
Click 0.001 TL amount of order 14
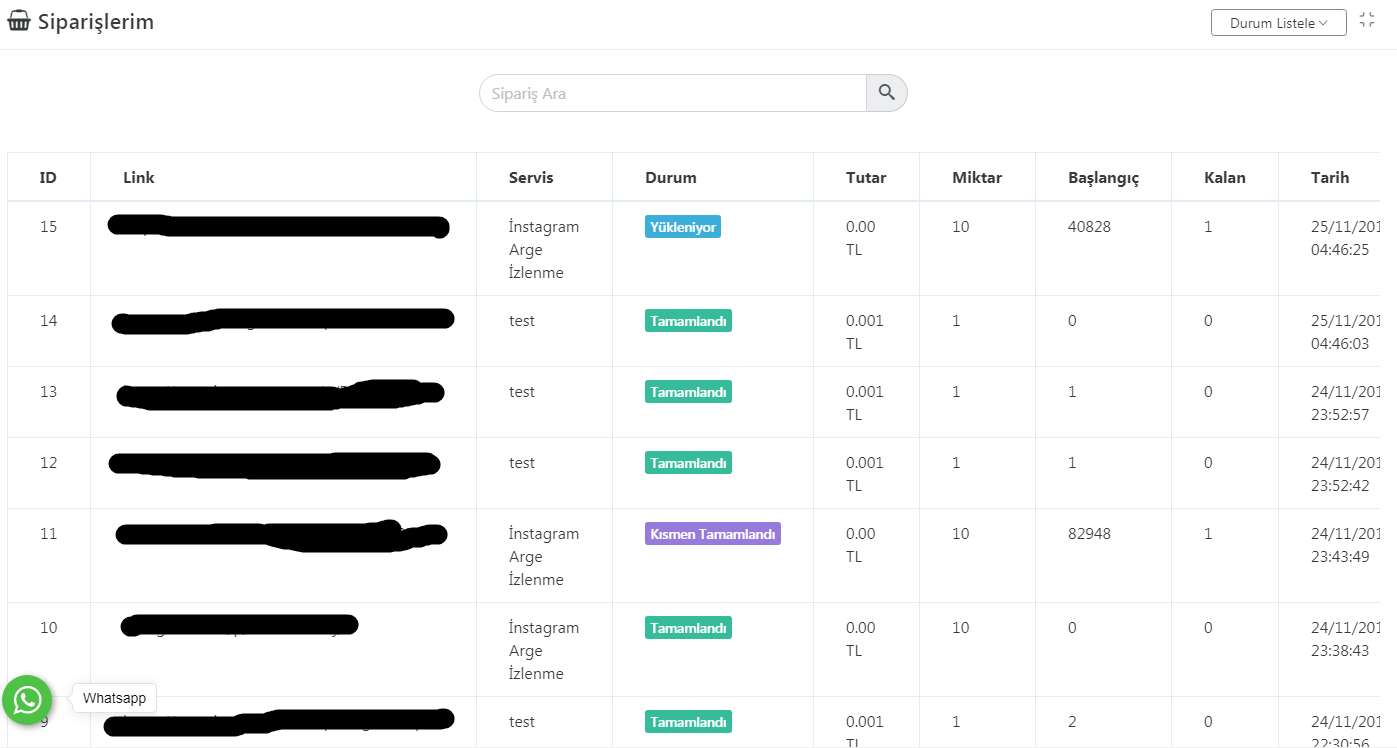(x=865, y=332)
